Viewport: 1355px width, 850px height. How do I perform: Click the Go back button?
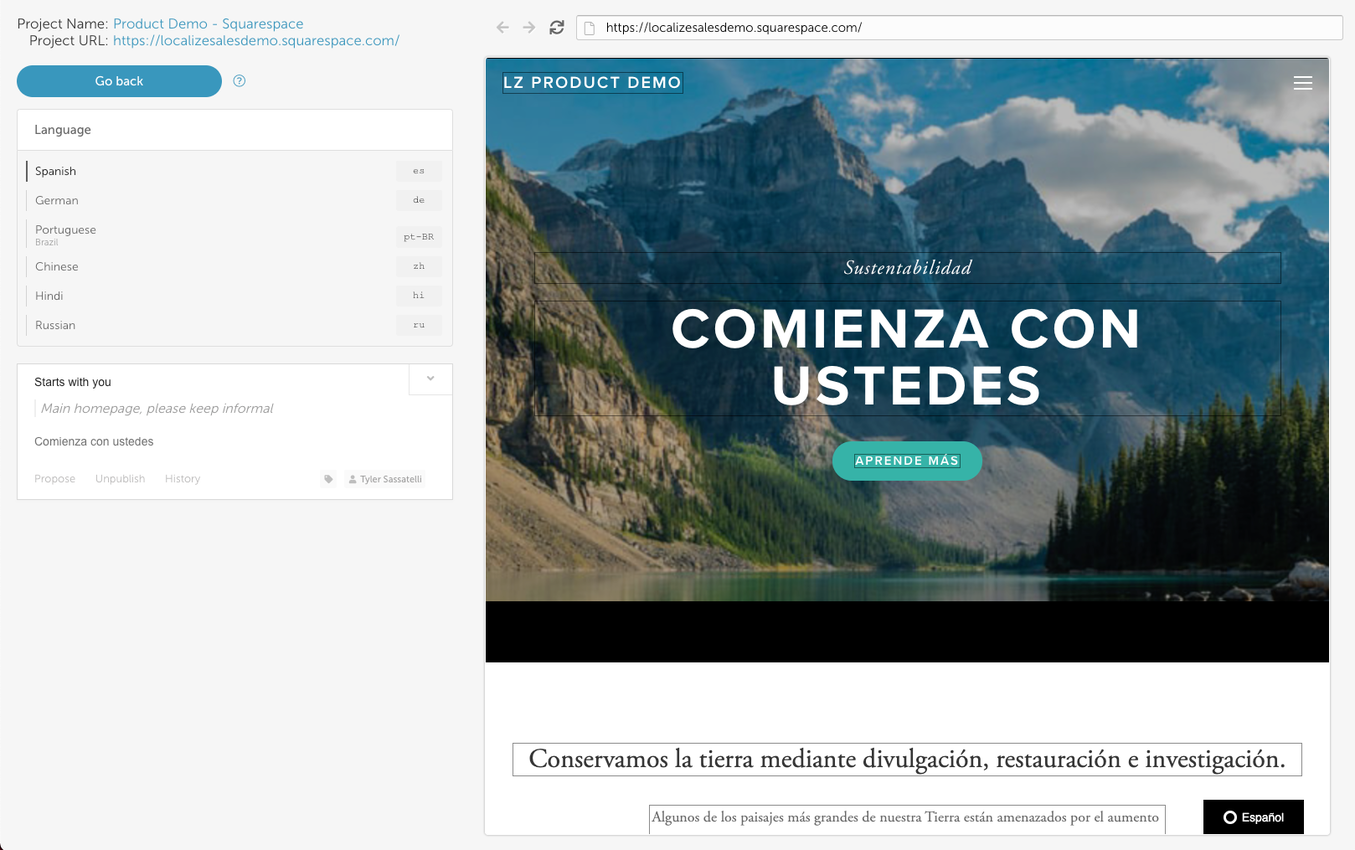119,81
